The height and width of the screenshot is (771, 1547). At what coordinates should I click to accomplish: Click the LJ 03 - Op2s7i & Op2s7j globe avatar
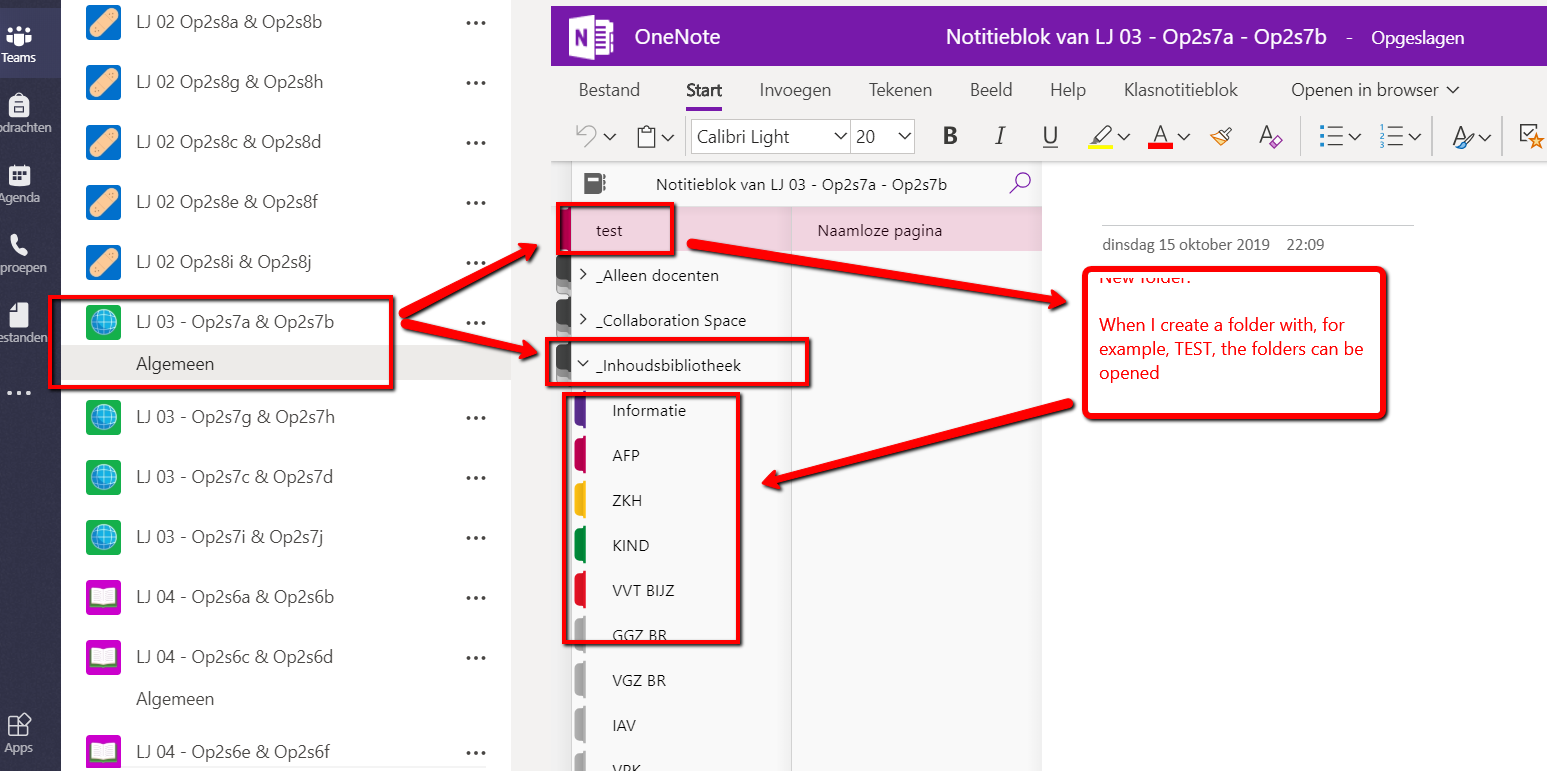[x=104, y=537]
